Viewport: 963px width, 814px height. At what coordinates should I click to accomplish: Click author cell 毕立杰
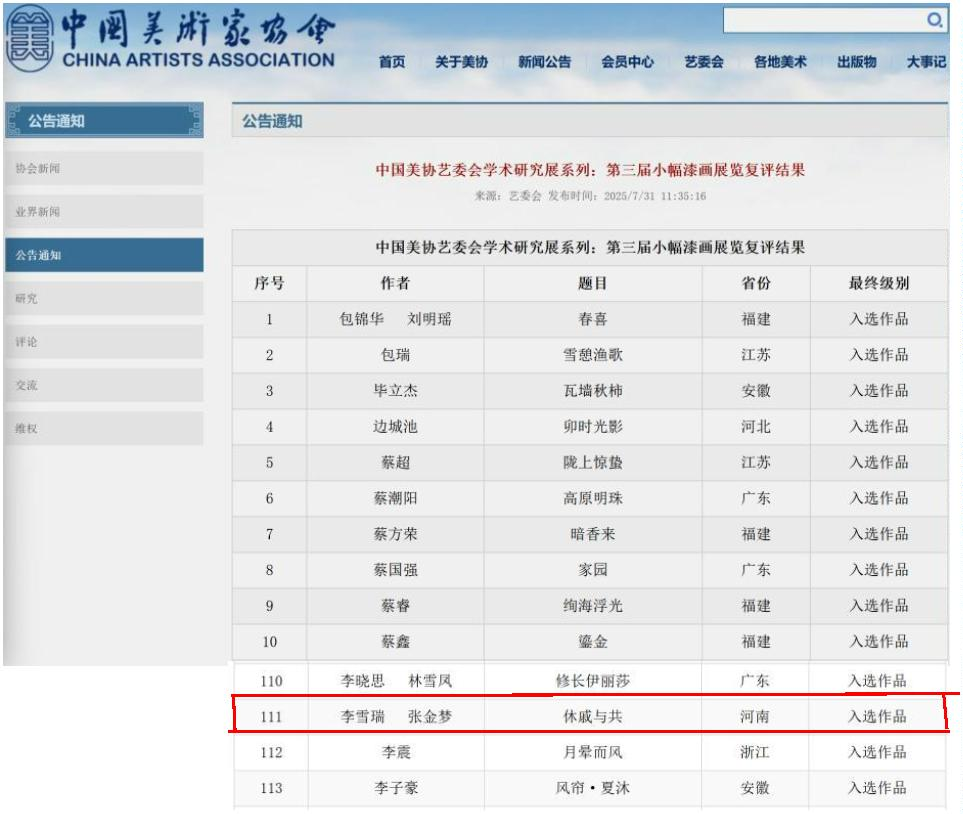point(395,391)
